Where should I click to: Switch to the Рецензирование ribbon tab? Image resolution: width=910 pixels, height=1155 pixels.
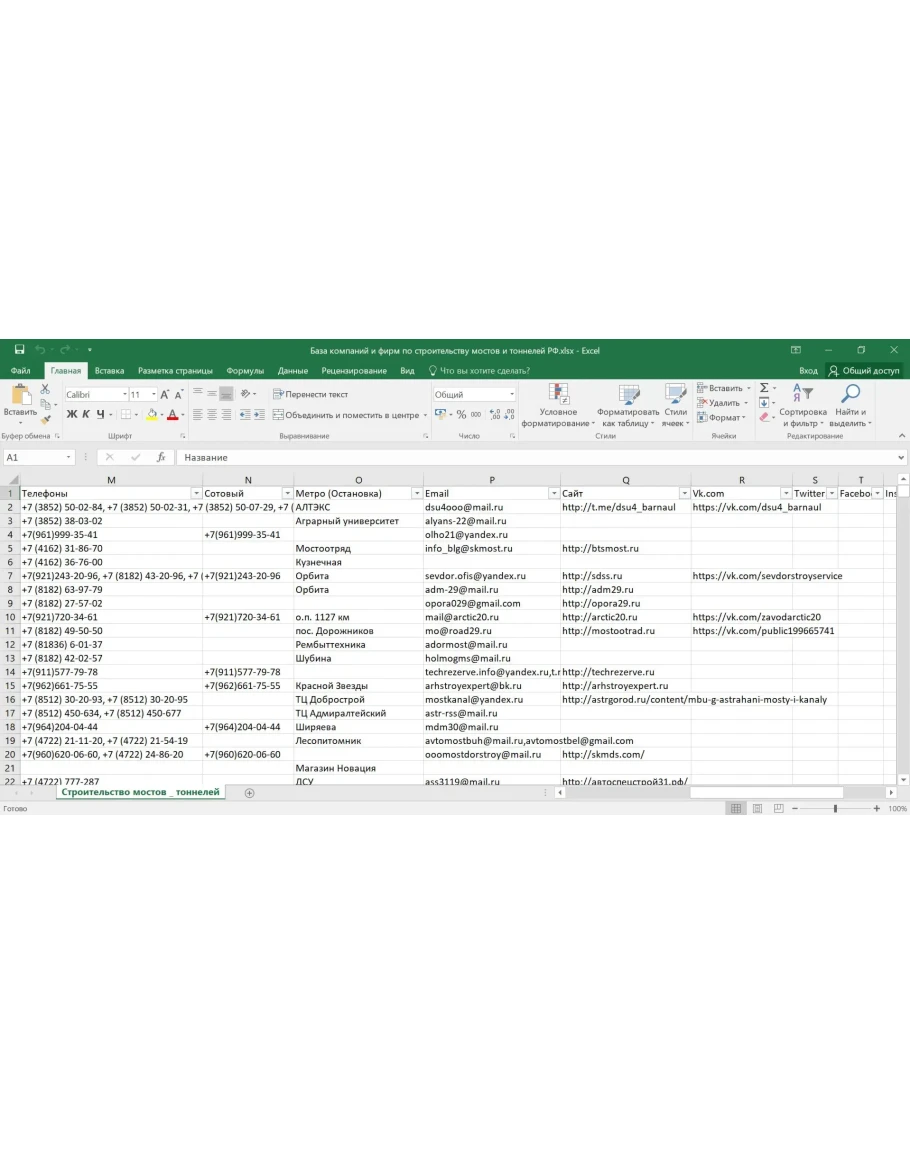pyautogui.click(x=354, y=371)
